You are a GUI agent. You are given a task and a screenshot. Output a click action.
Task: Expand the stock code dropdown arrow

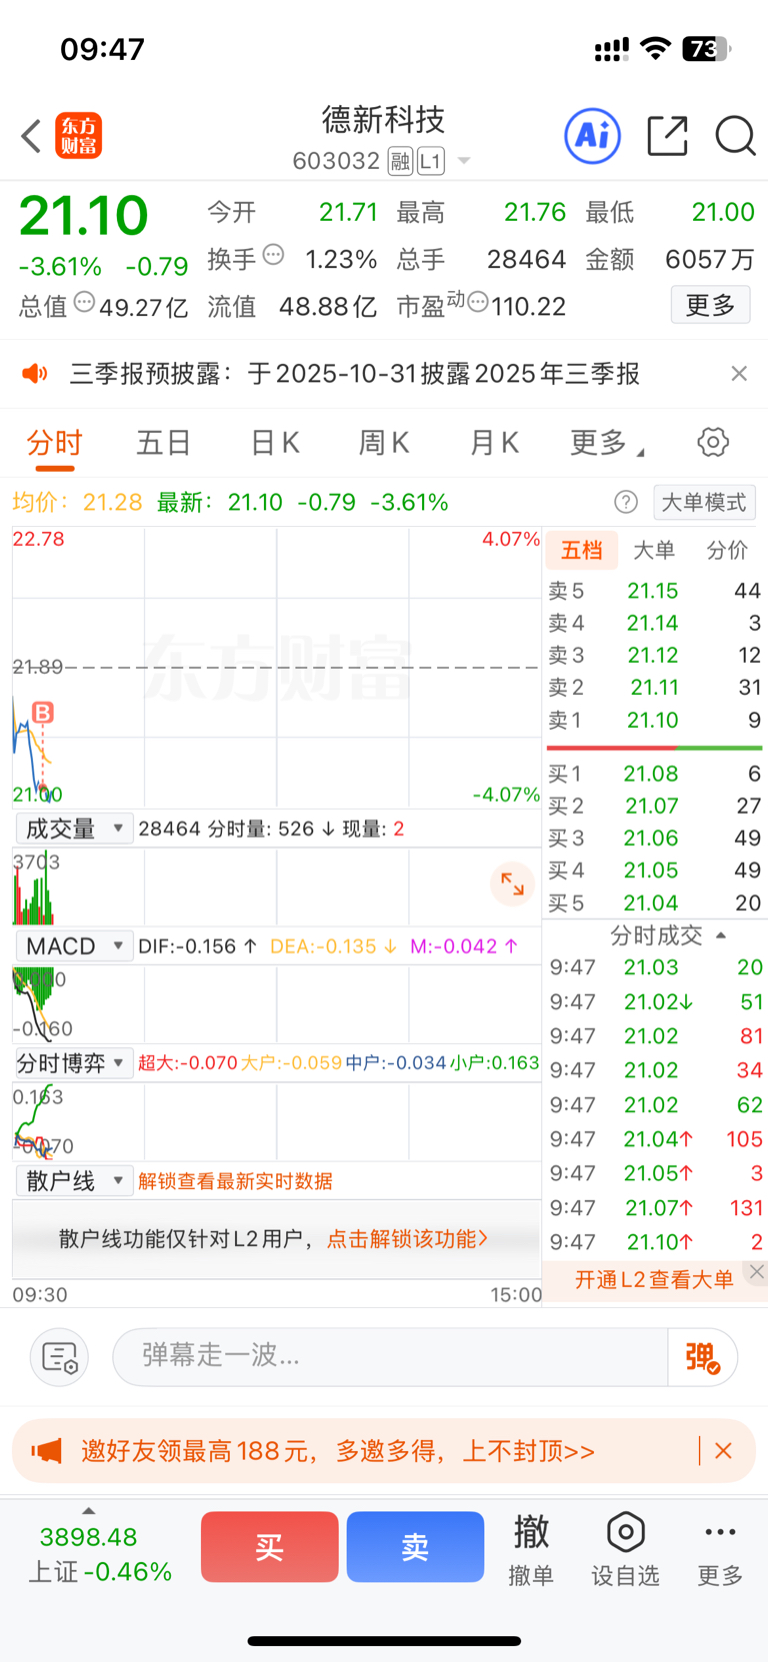(x=464, y=161)
